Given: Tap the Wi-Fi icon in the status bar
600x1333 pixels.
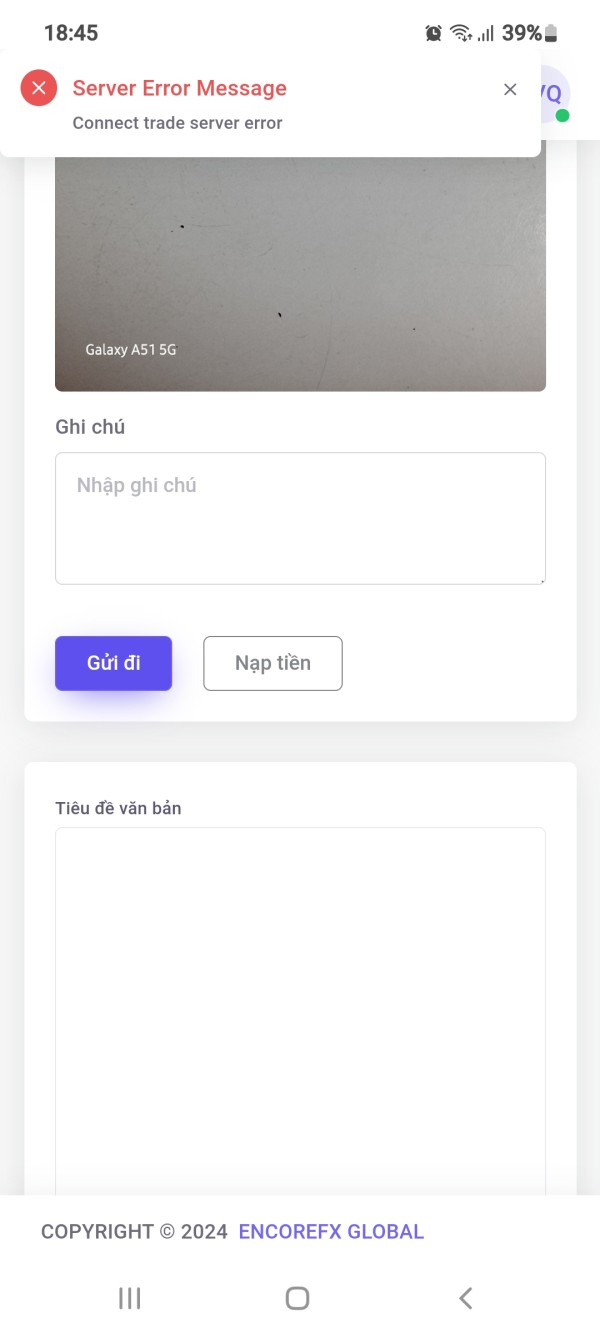Looking at the screenshot, I should point(460,33).
